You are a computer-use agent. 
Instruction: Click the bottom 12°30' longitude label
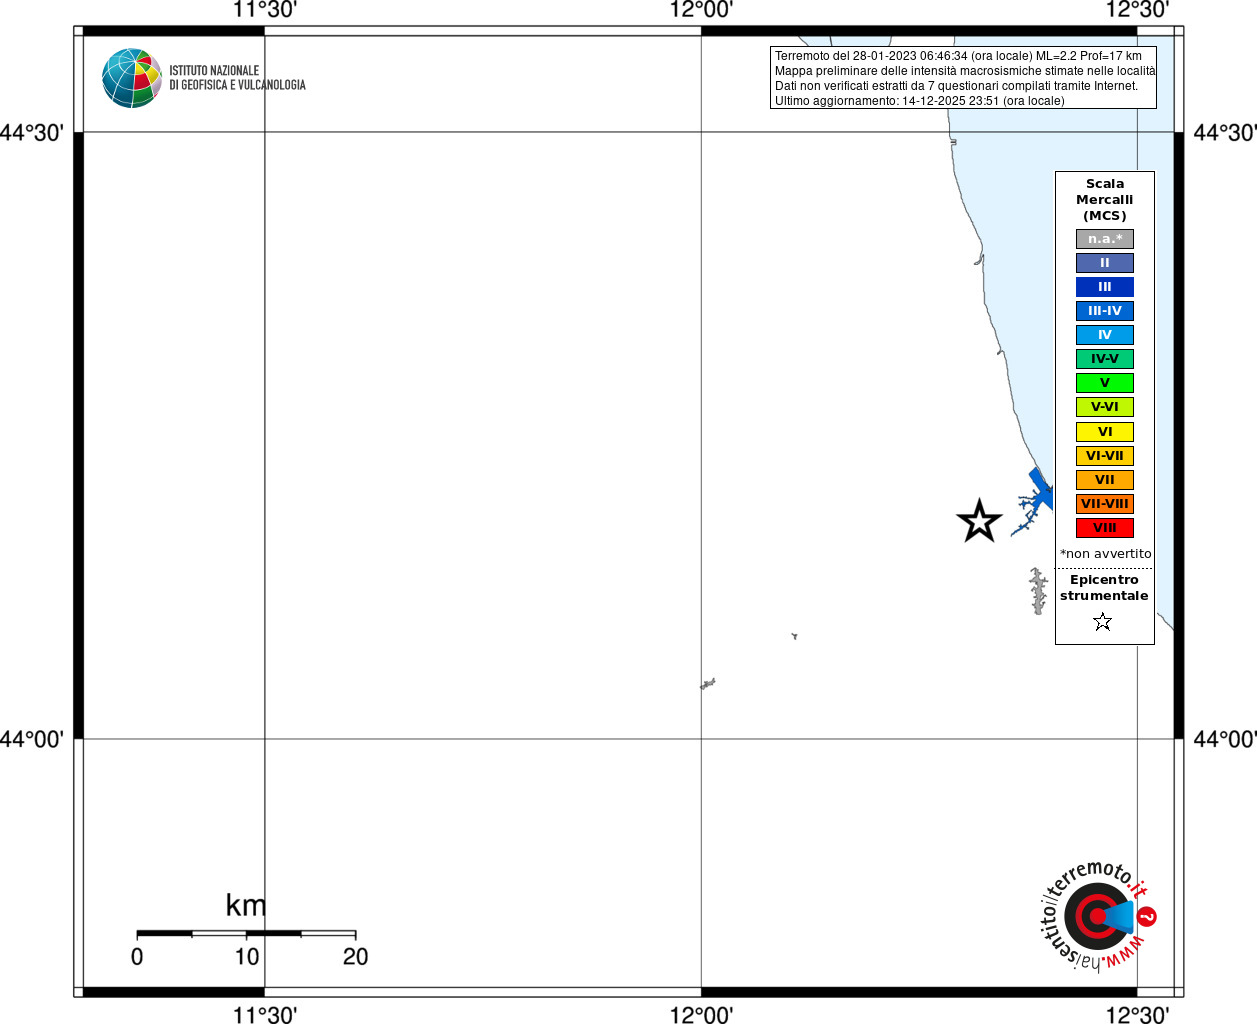pyautogui.click(x=1137, y=1015)
